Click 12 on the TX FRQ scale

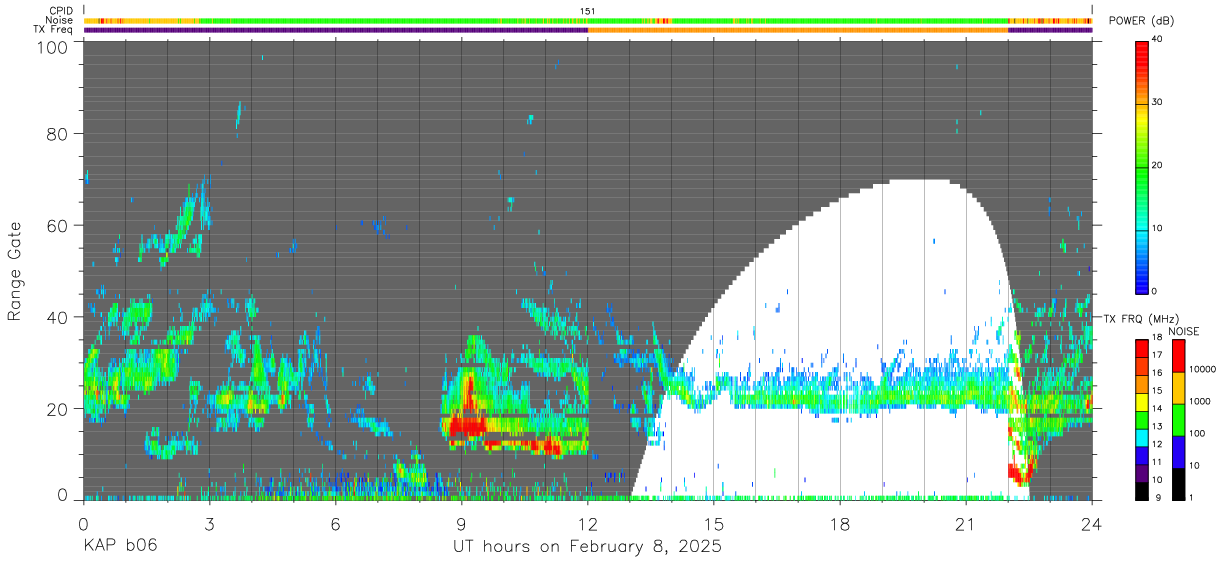pos(1157,444)
